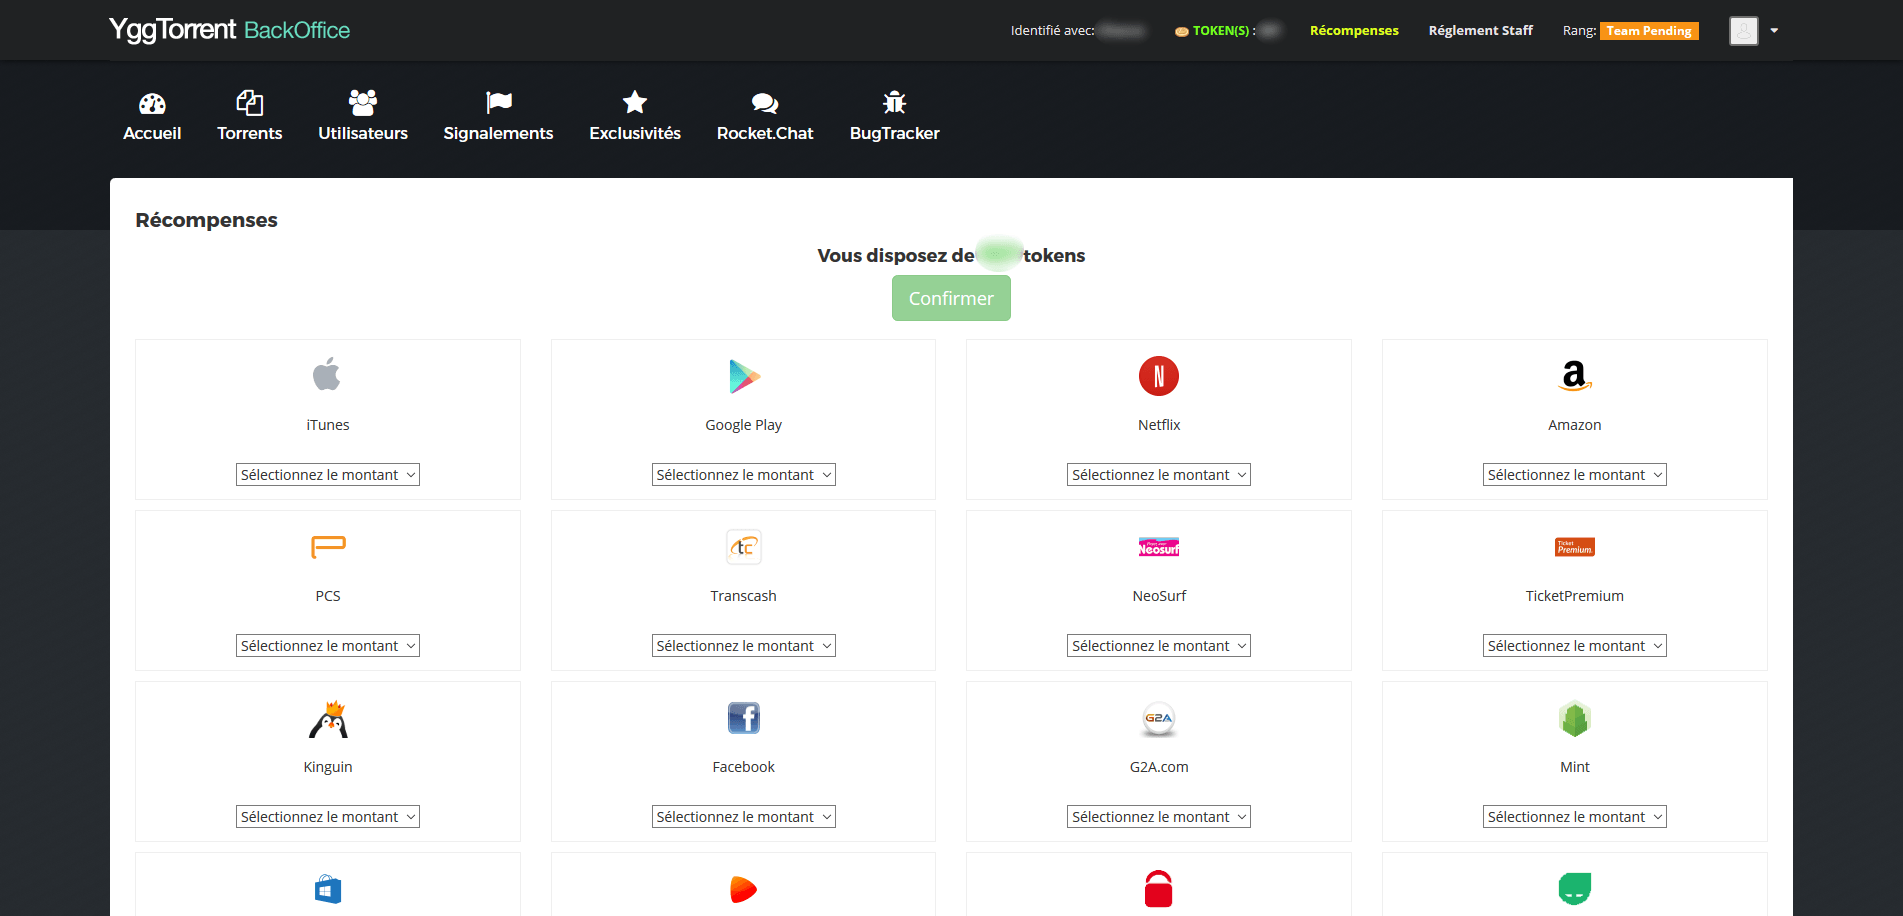Click the green smiling logo in bottom row

(x=1575, y=888)
